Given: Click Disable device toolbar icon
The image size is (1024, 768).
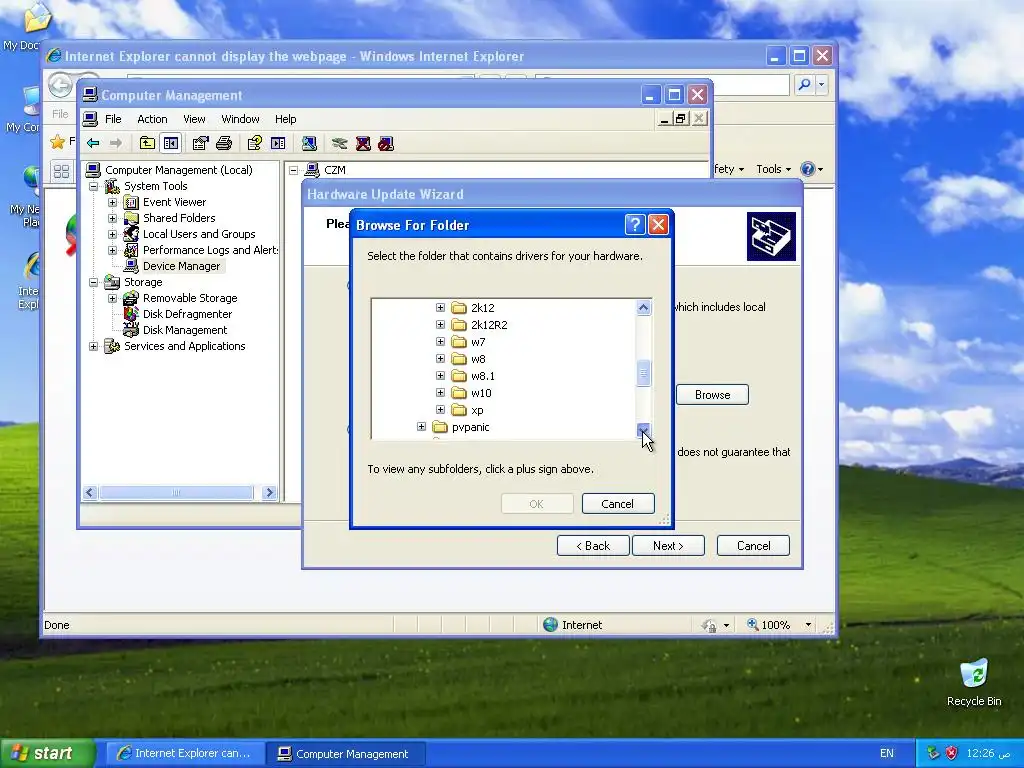Looking at the screenshot, I should [386, 144].
